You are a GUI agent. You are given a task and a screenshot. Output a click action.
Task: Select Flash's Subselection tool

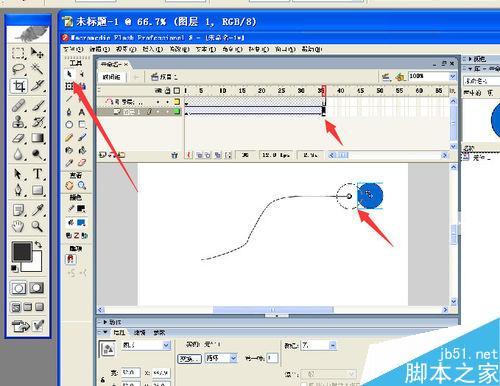82,74
